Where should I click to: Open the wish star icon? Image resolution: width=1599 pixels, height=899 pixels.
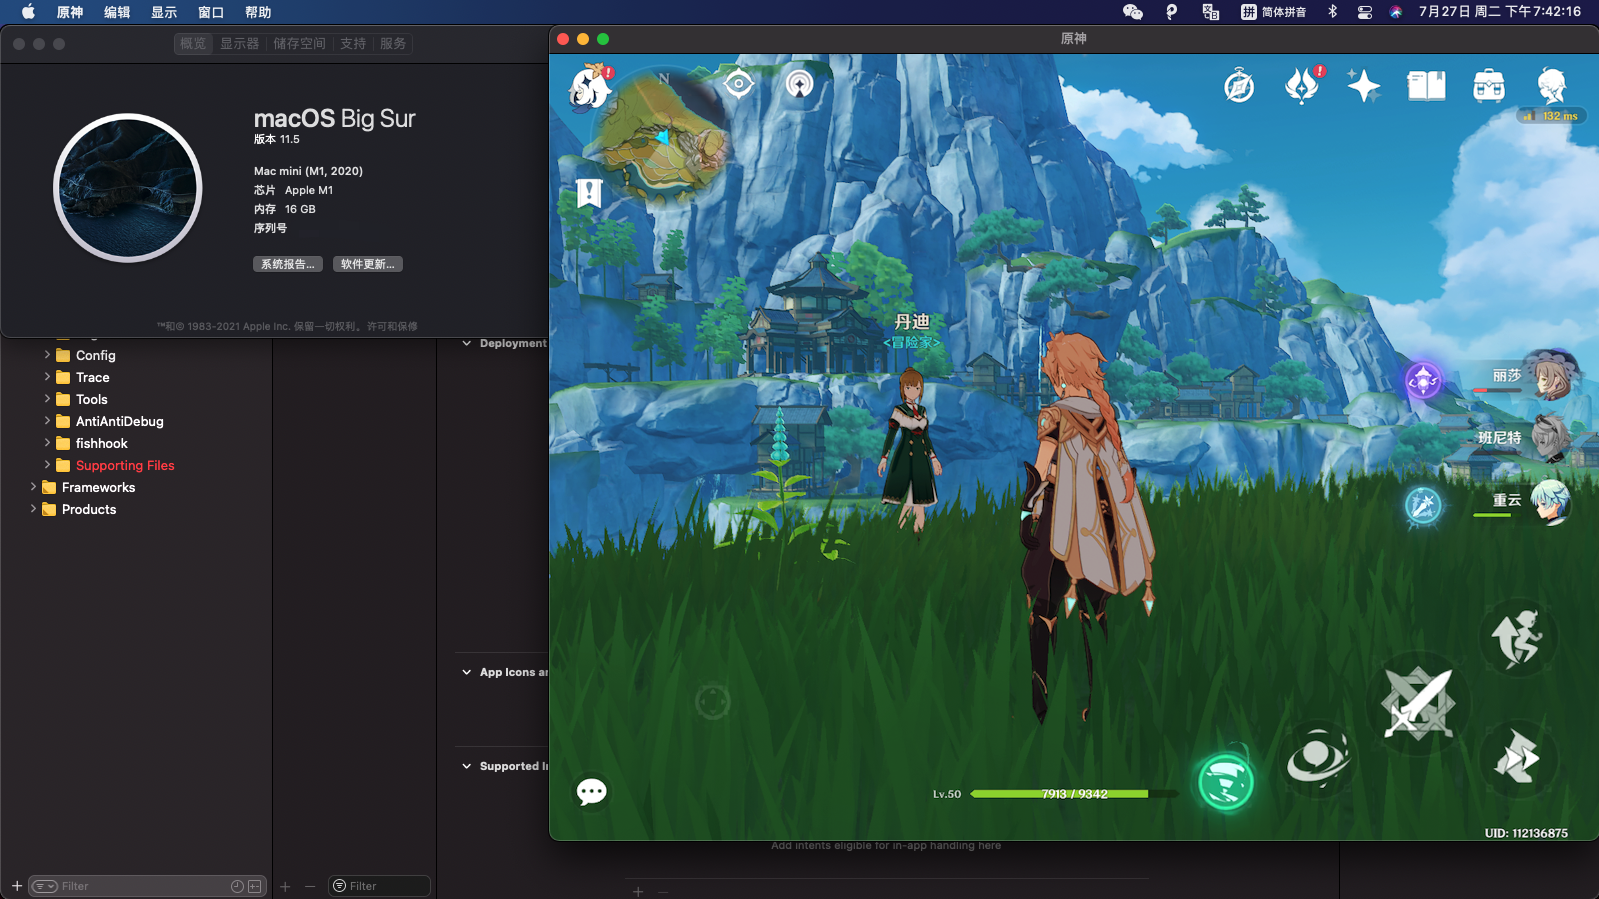(1363, 86)
